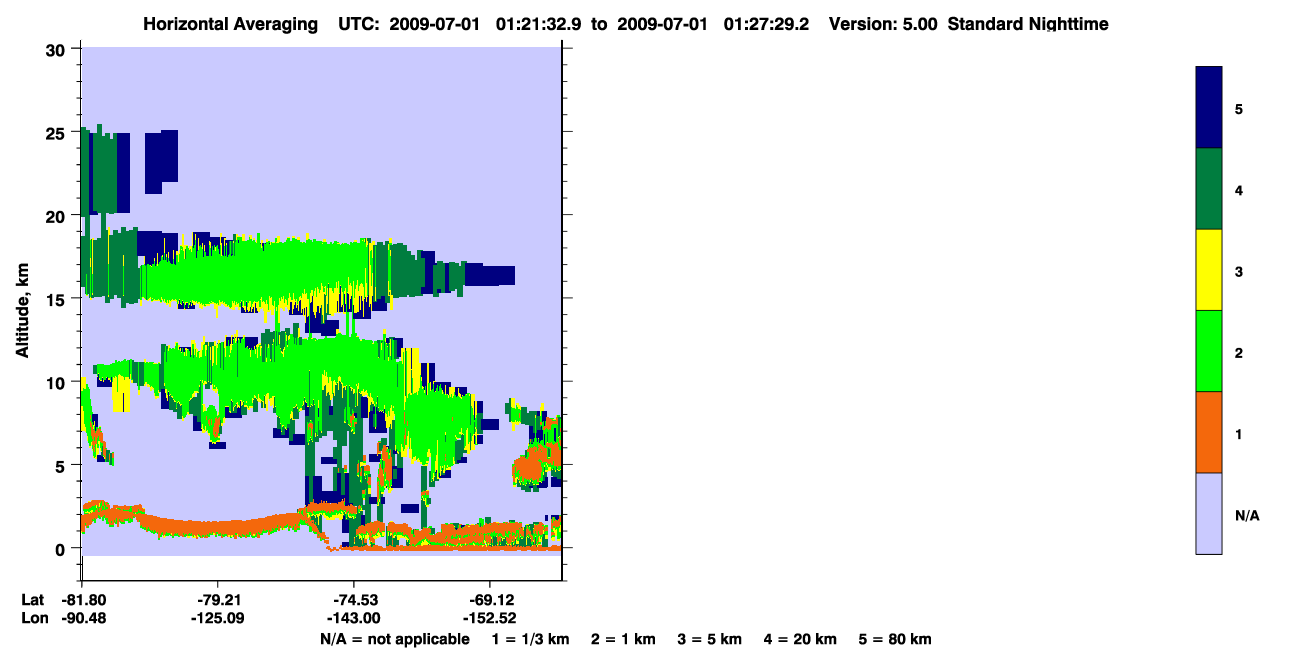Click the dark blue level 5 colorbar segment
Screen dimensions: 1300x667
(x=1209, y=108)
